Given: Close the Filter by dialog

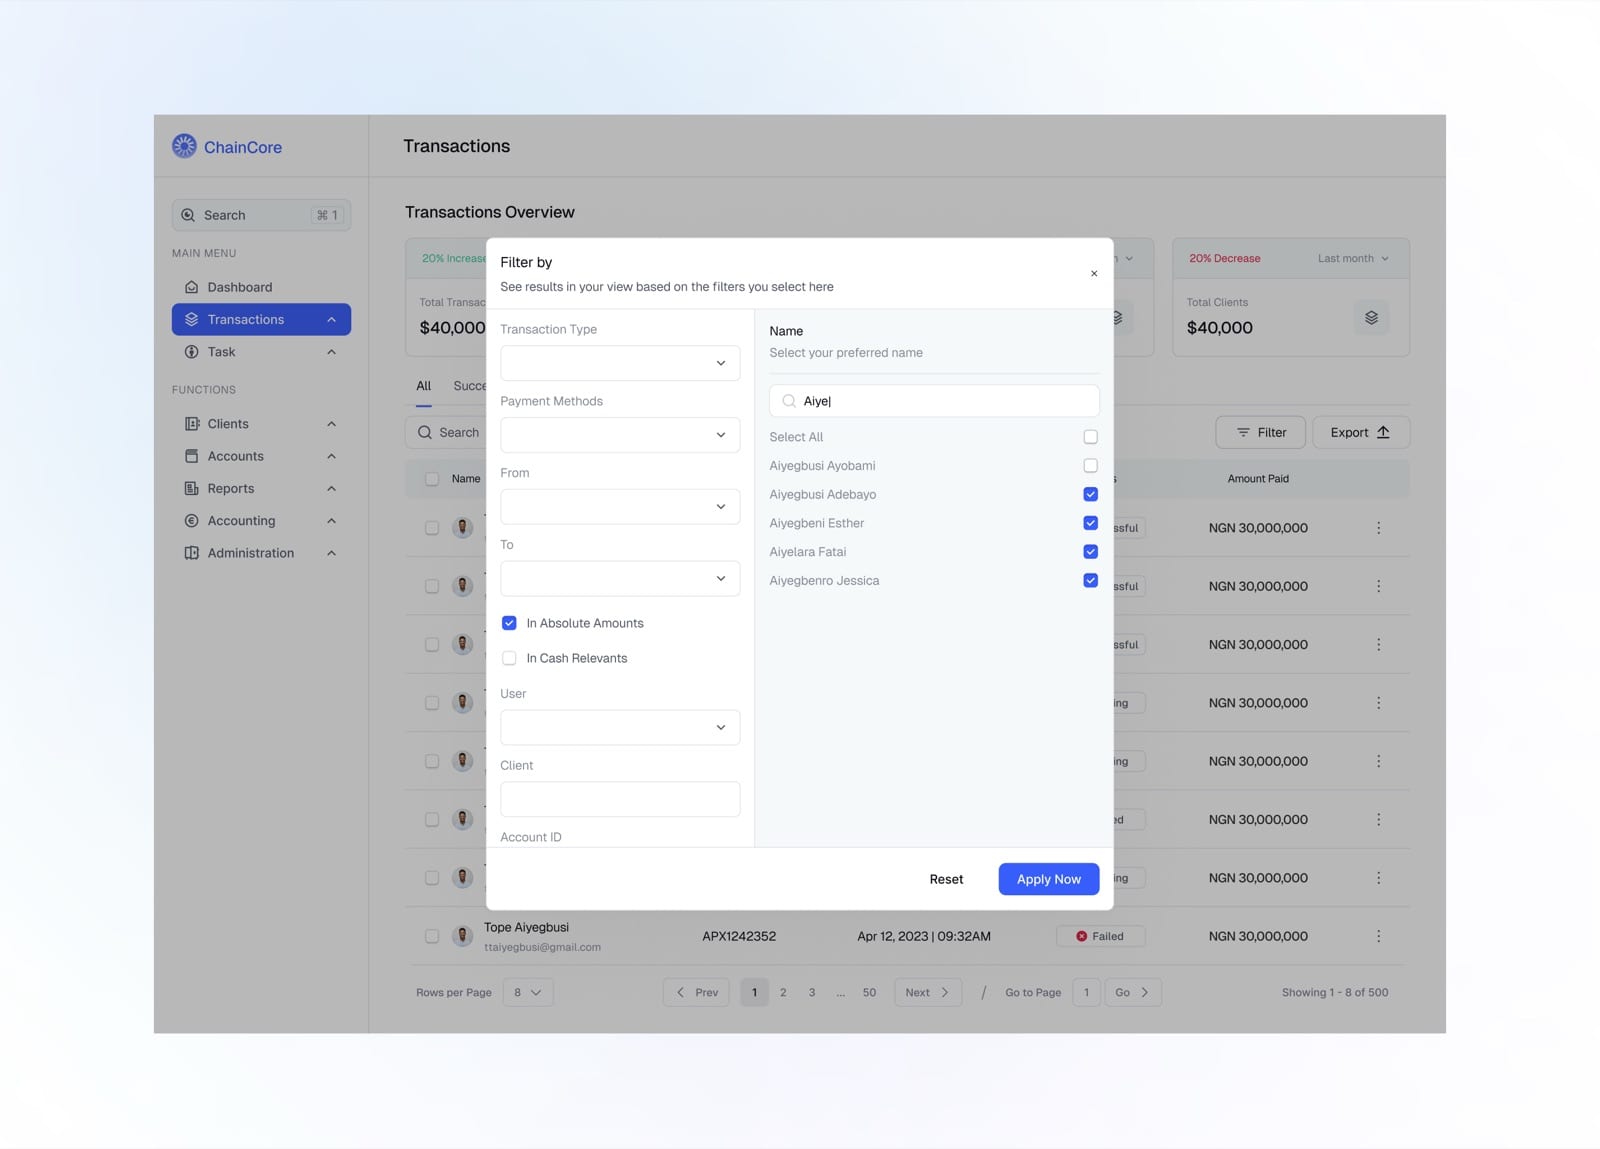Looking at the screenshot, I should point(1094,273).
